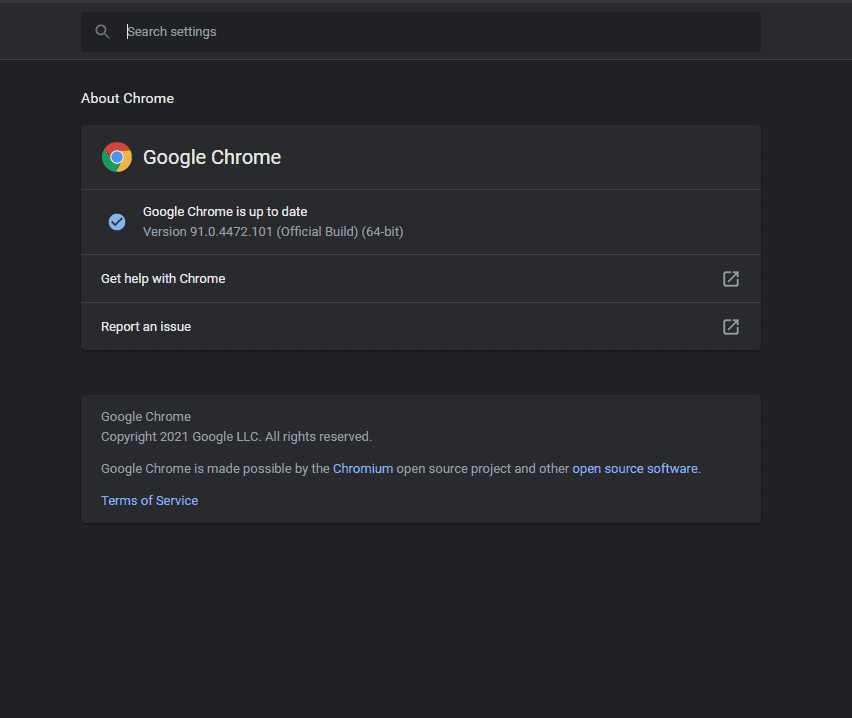View the Terms of Service
This screenshot has width=852, height=718.
149,501
